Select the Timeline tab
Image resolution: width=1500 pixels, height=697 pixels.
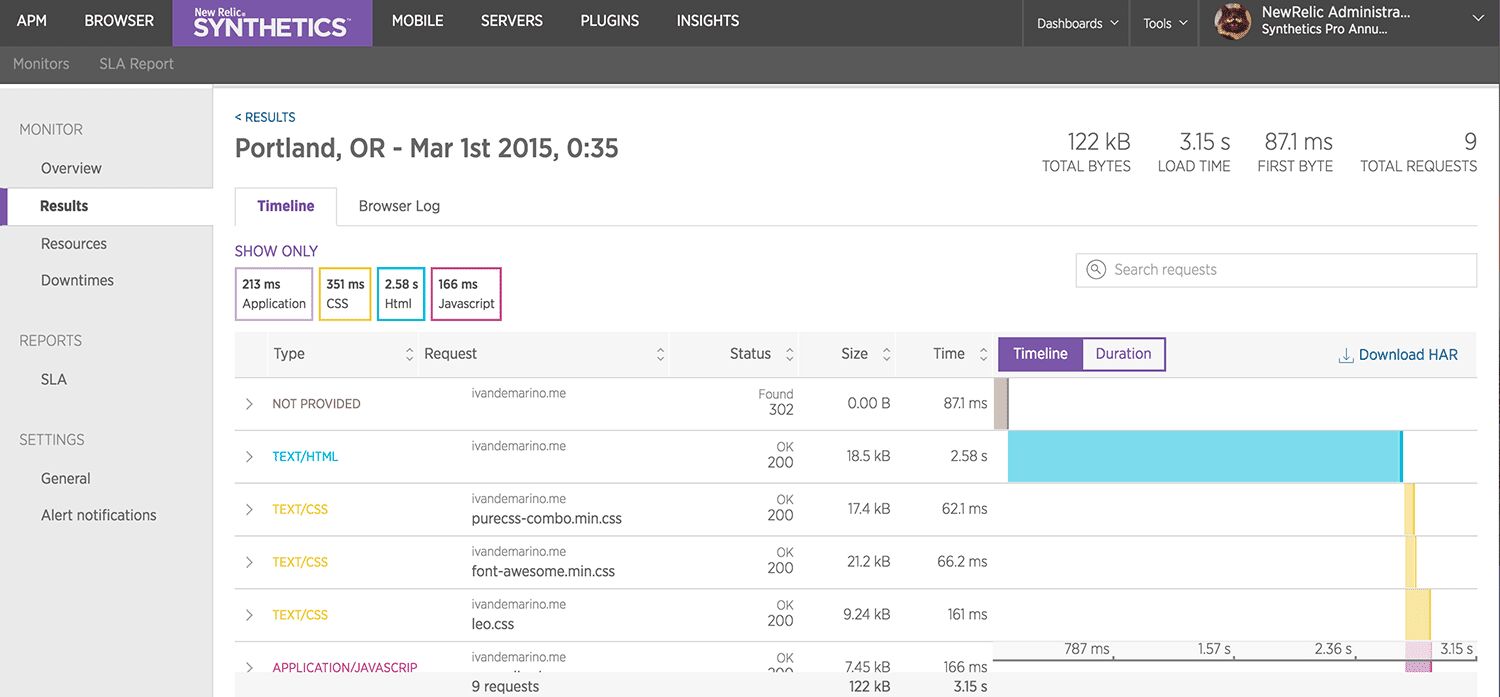[286, 206]
